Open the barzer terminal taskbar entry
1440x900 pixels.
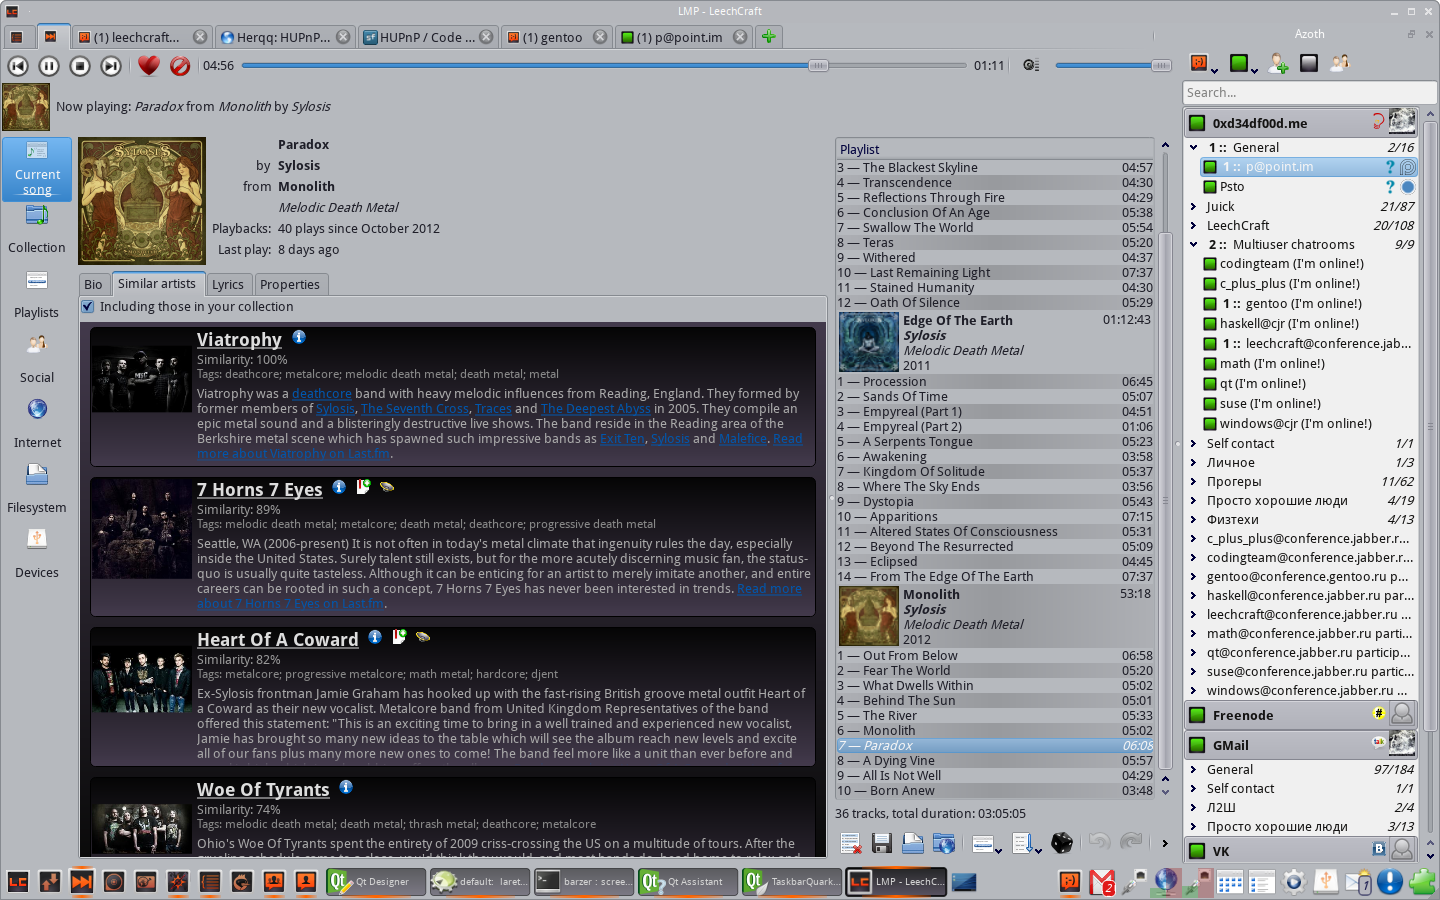585,881
